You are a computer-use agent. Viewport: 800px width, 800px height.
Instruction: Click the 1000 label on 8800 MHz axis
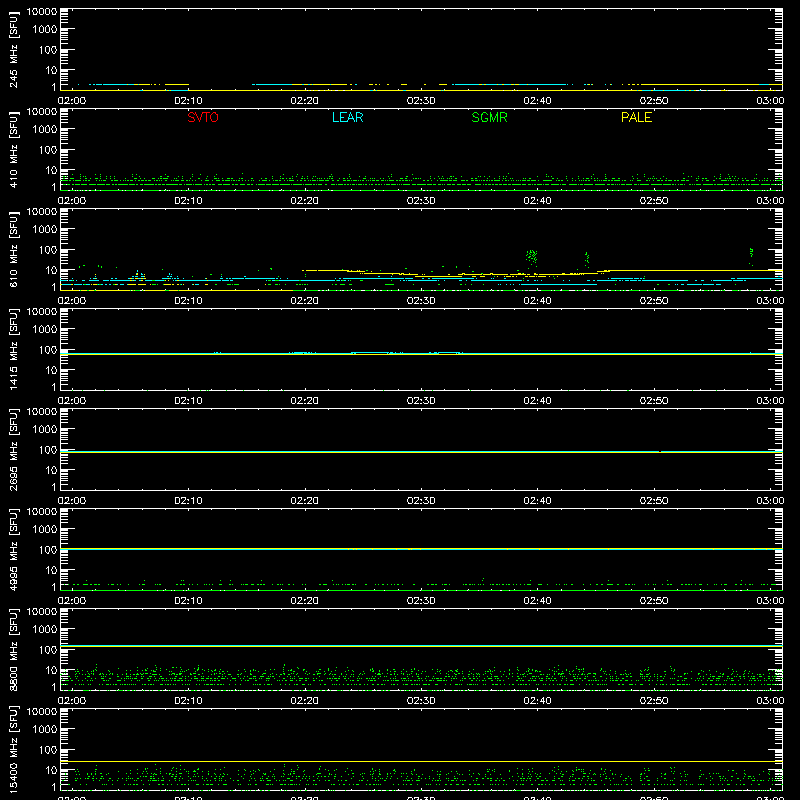(x=45, y=630)
